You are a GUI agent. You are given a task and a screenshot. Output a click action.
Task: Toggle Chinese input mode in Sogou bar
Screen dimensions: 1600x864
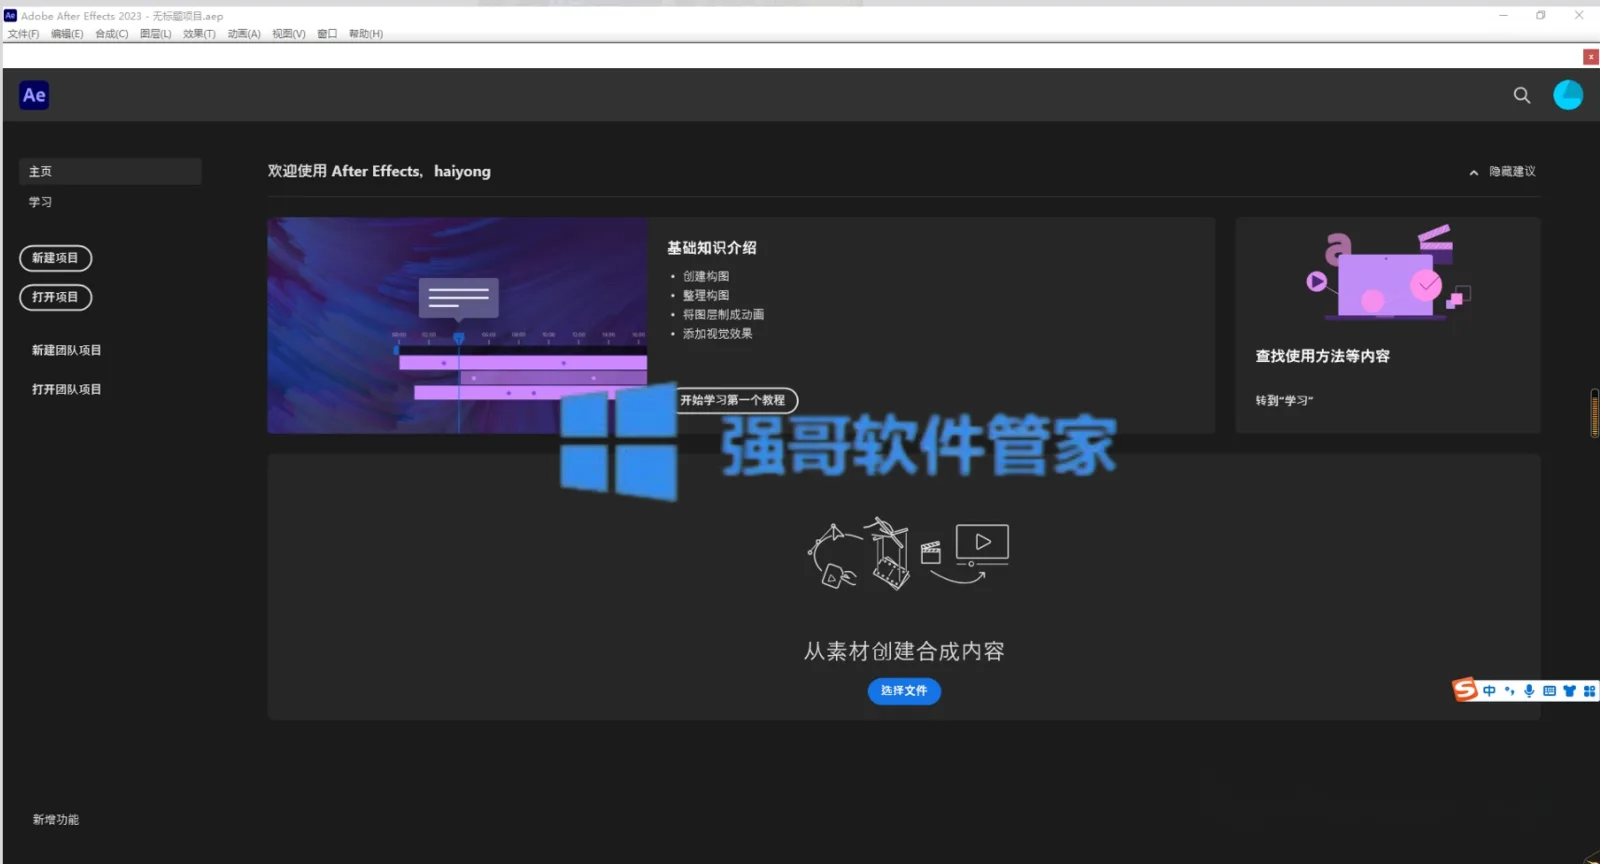coord(1489,691)
